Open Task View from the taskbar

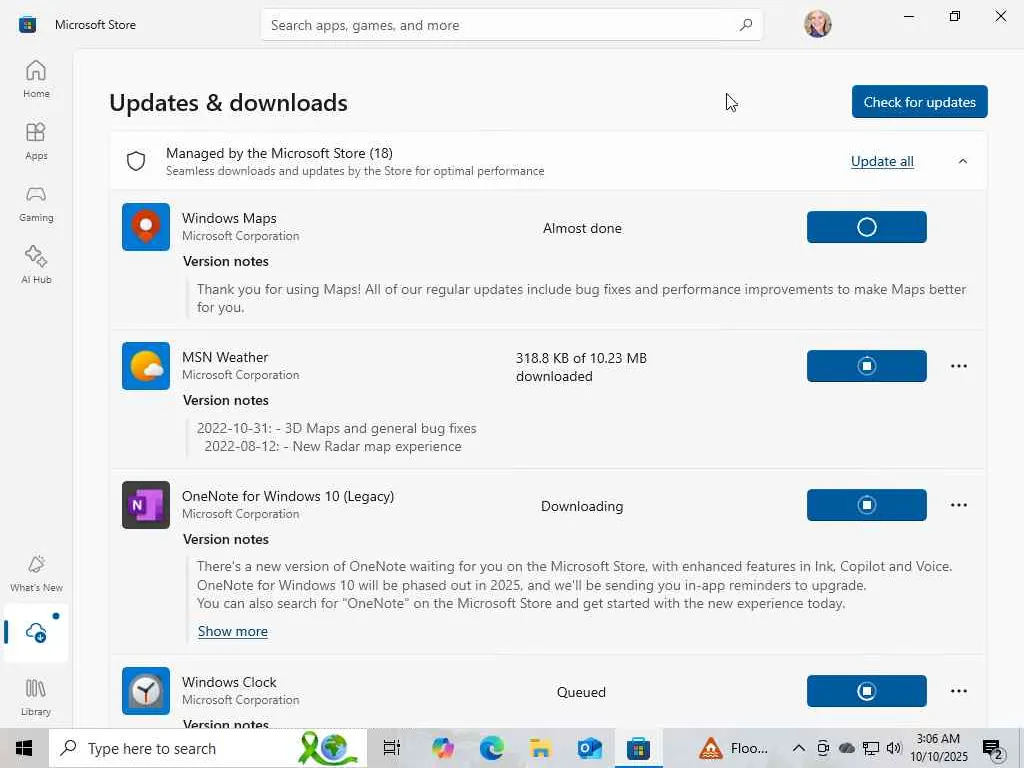coord(392,748)
